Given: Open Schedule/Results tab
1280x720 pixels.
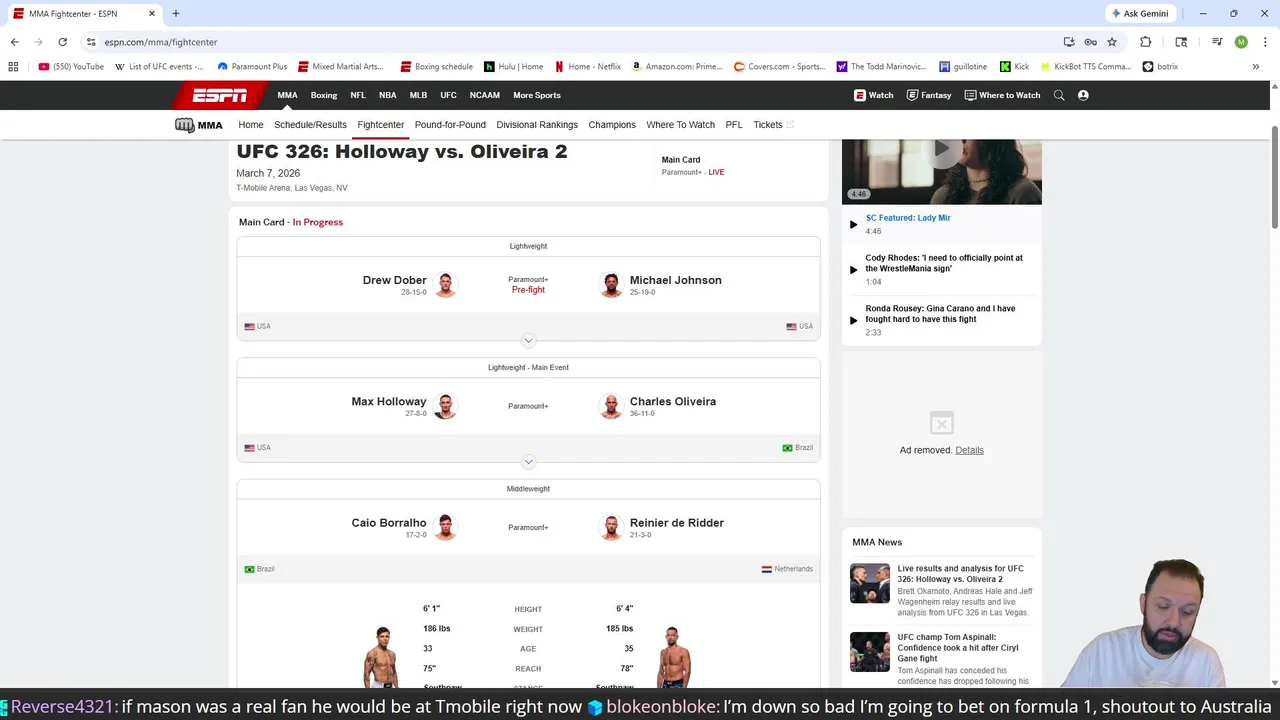Looking at the screenshot, I should (310, 125).
